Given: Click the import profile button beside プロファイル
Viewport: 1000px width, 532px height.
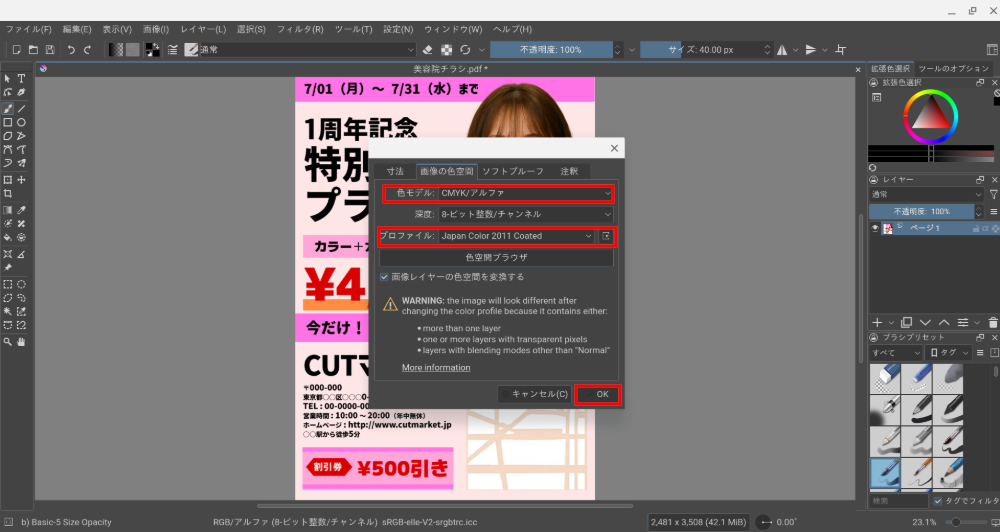Looking at the screenshot, I should pyautogui.click(x=606, y=236).
